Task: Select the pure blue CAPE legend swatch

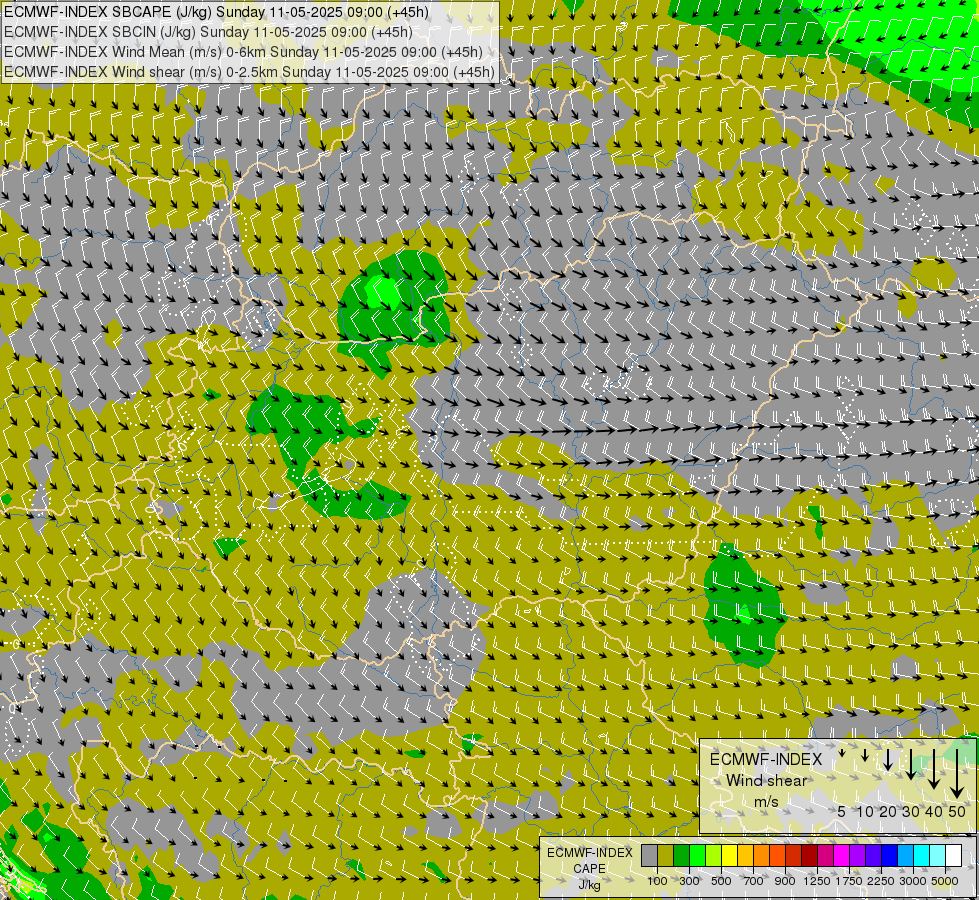Action: point(890,855)
